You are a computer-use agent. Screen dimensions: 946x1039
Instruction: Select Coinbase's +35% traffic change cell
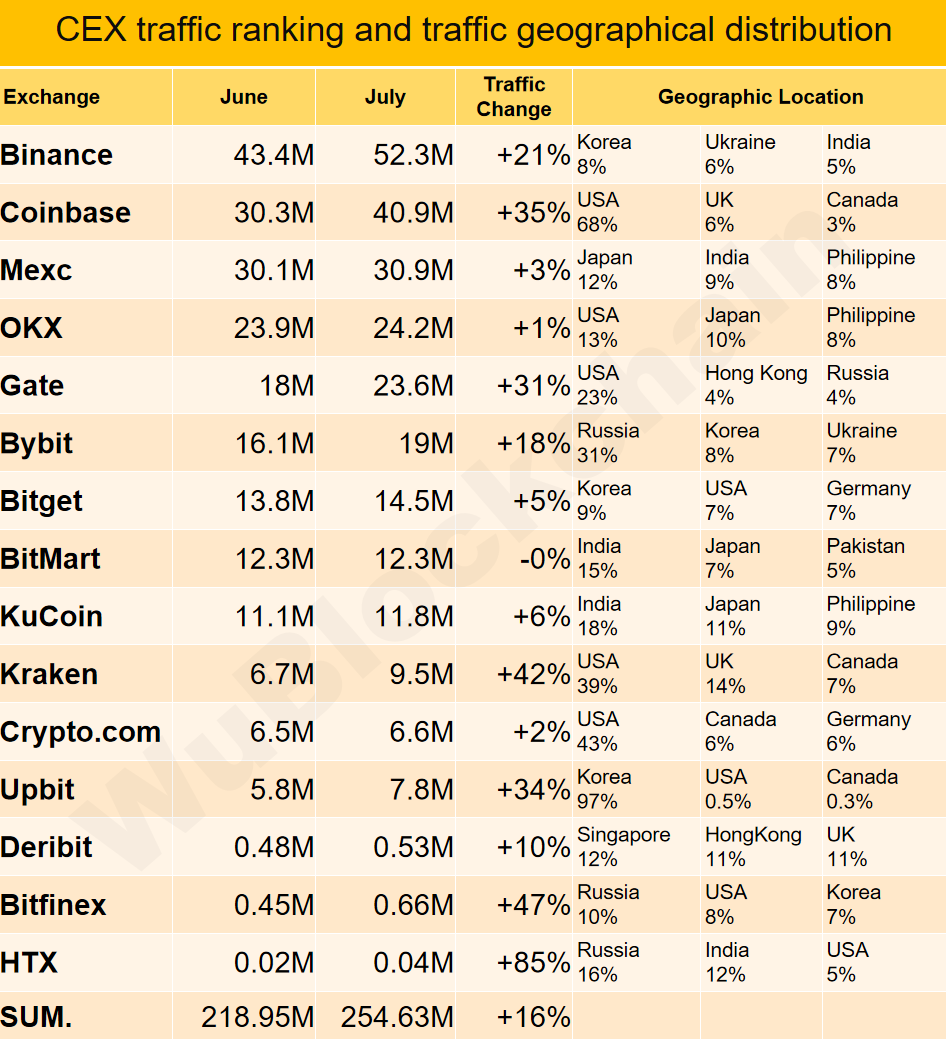click(533, 212)
